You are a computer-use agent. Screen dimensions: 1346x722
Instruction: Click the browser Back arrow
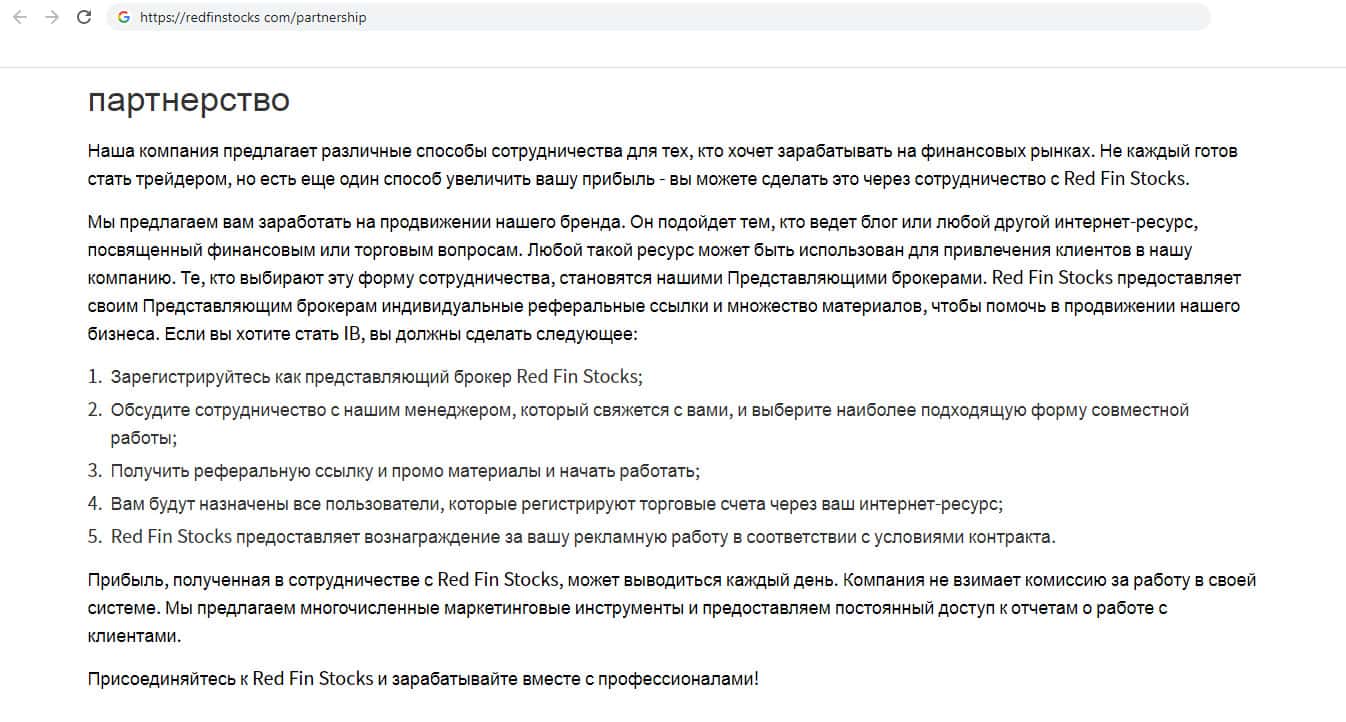(x=19, y=17)
